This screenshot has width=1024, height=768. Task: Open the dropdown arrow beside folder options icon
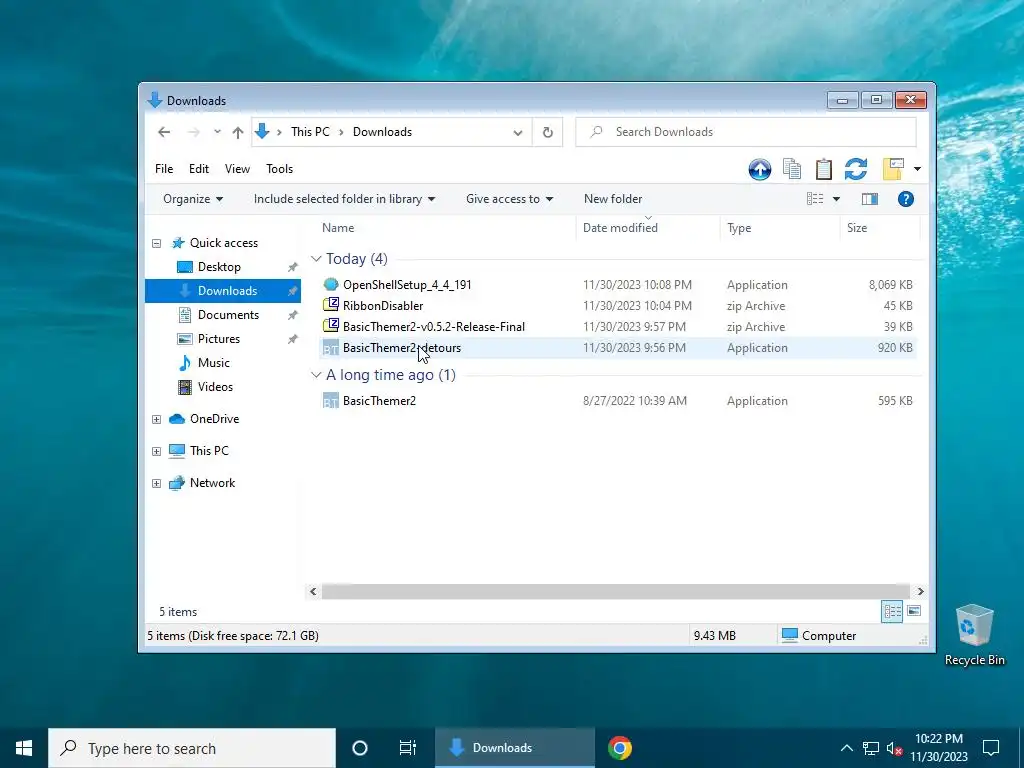pos(917,169)
